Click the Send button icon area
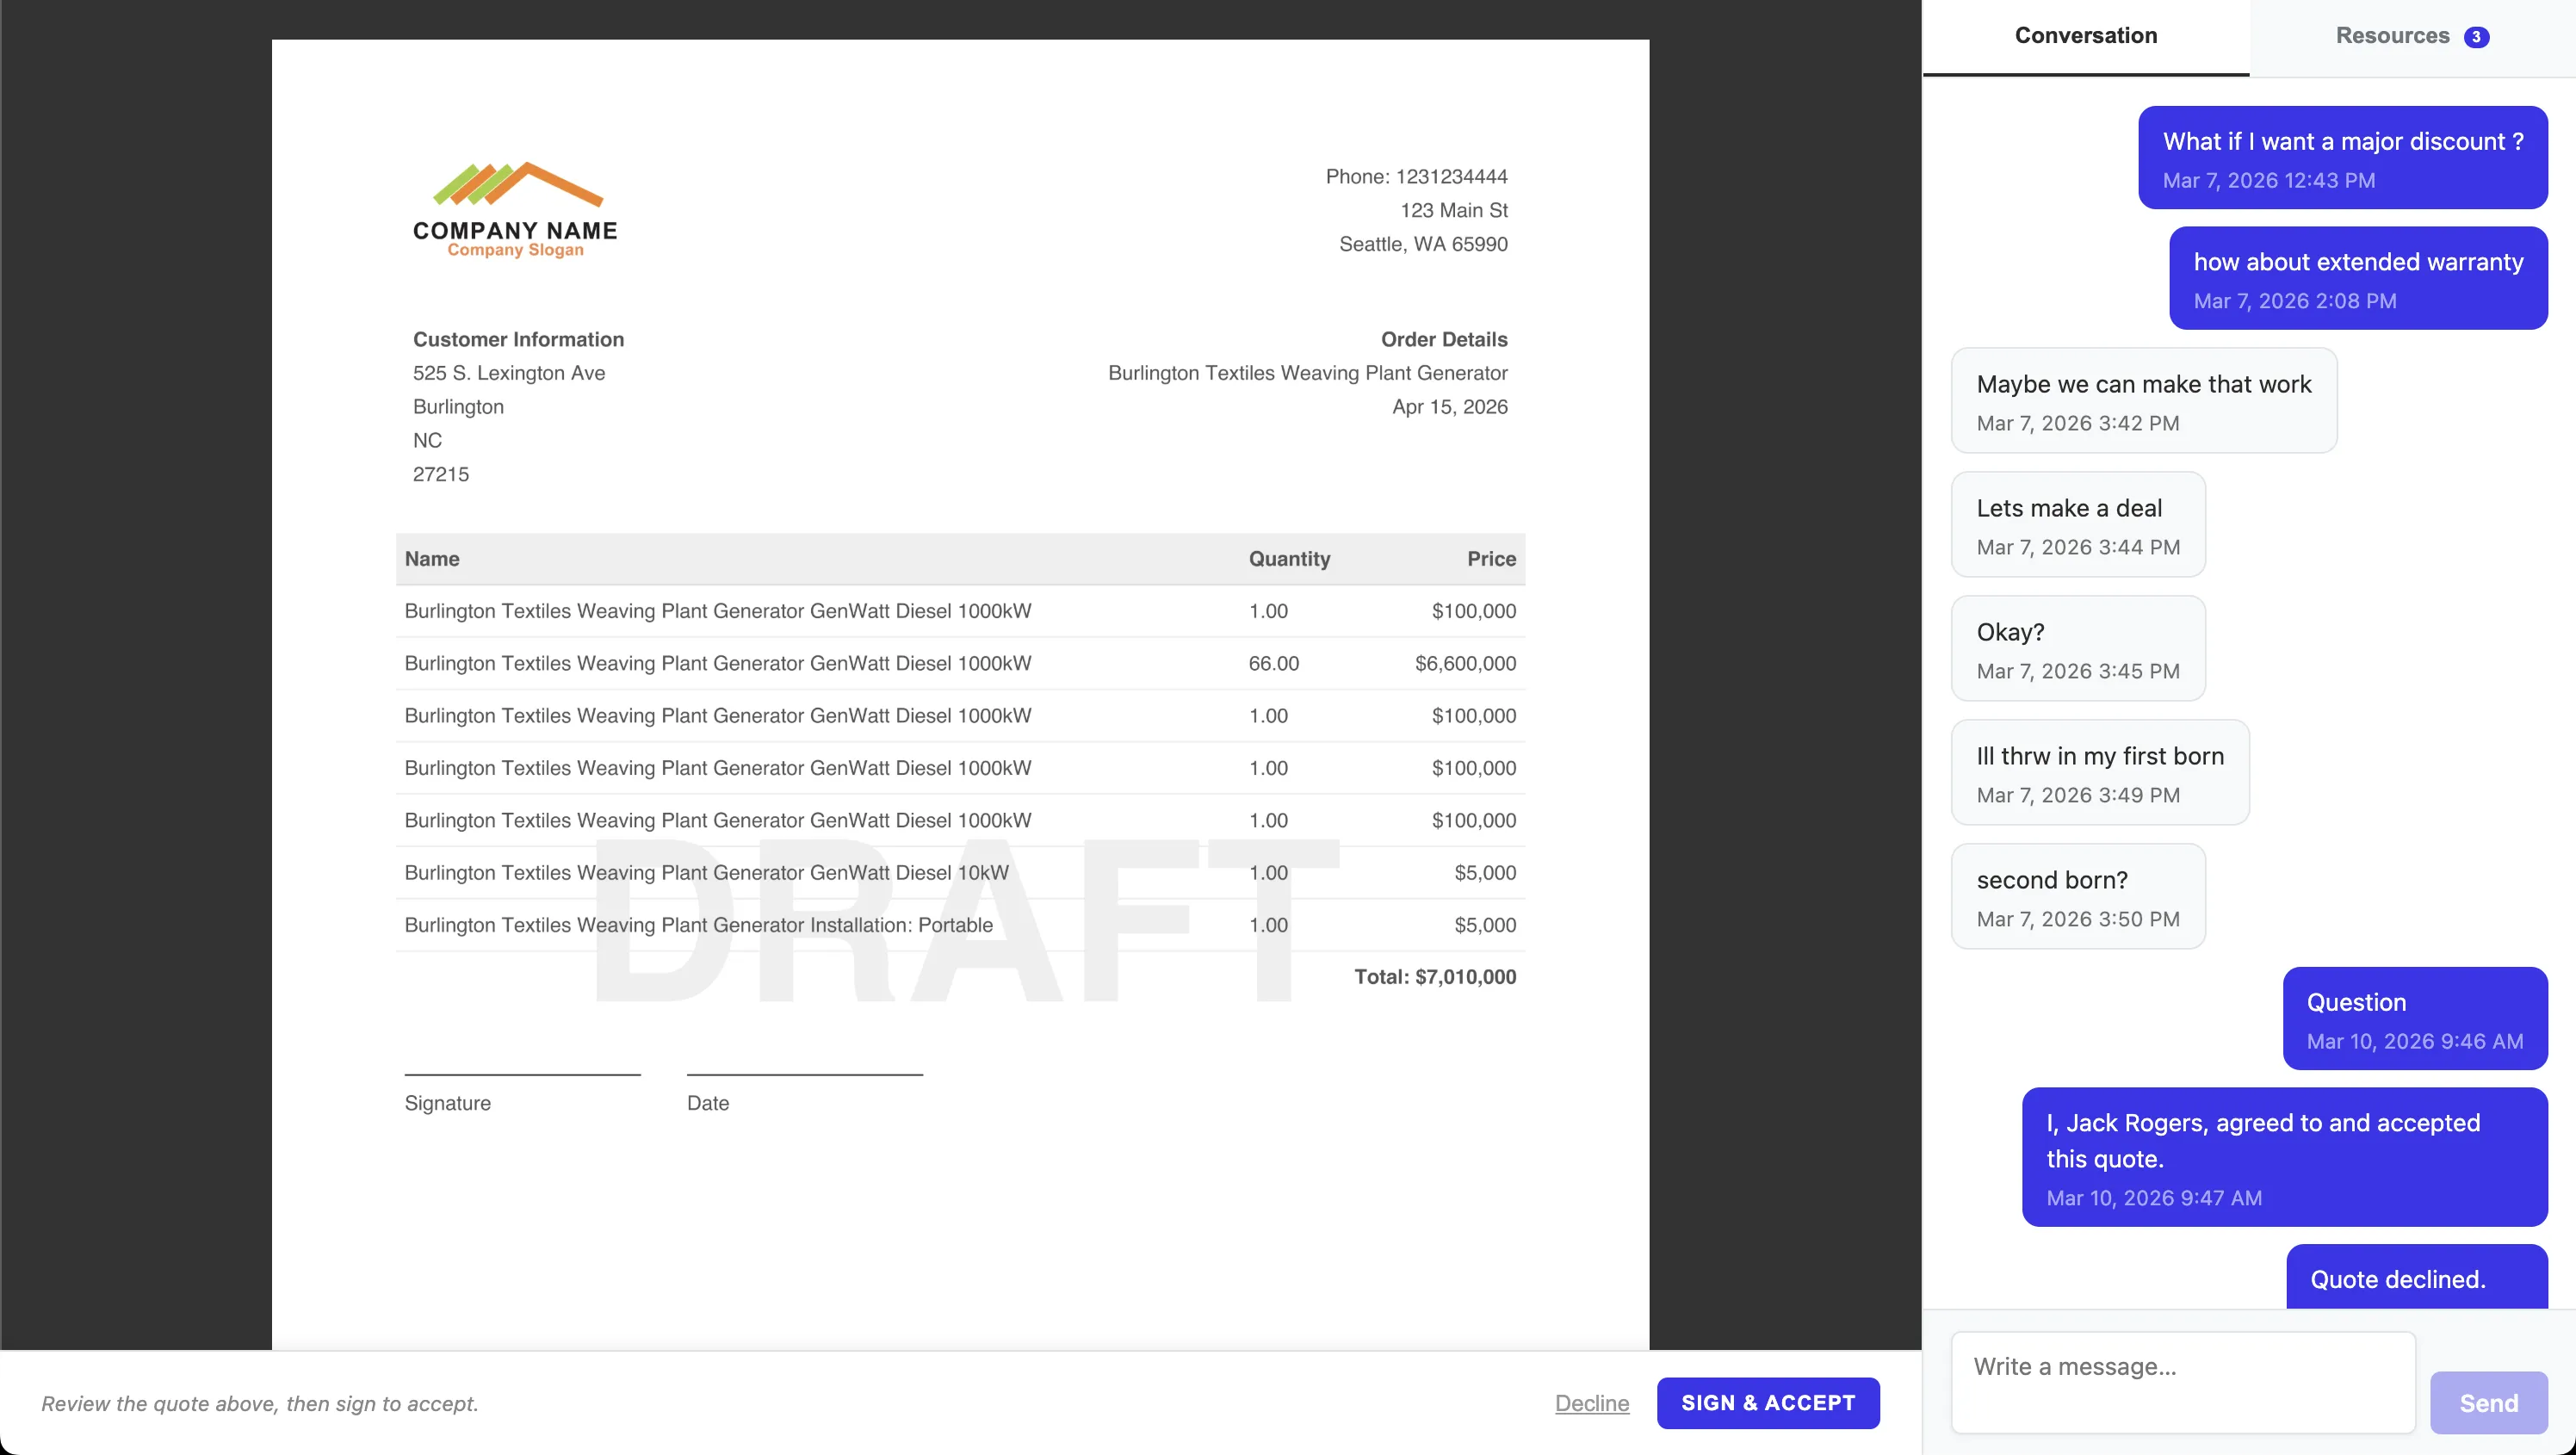 pos(2489,1402)
